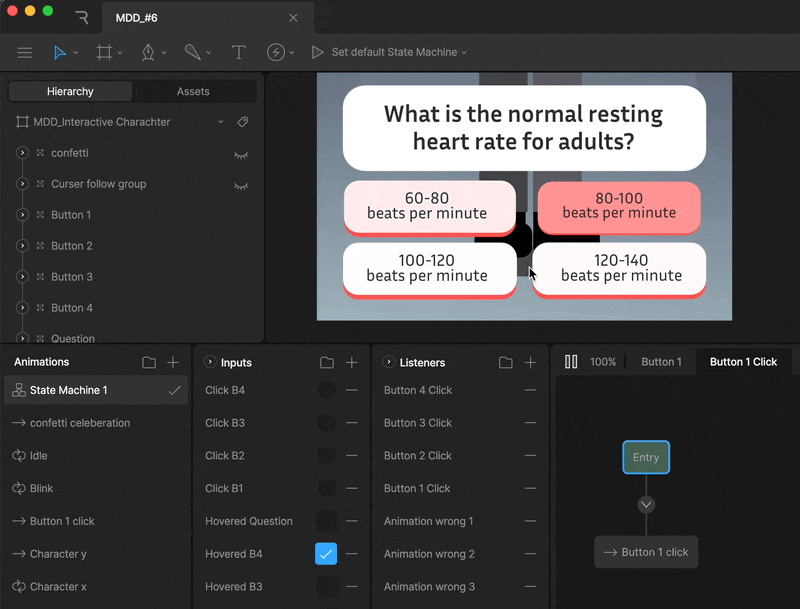Switch to the Assets tab
The image size is (800, 609).
click(x=193, y=91)
